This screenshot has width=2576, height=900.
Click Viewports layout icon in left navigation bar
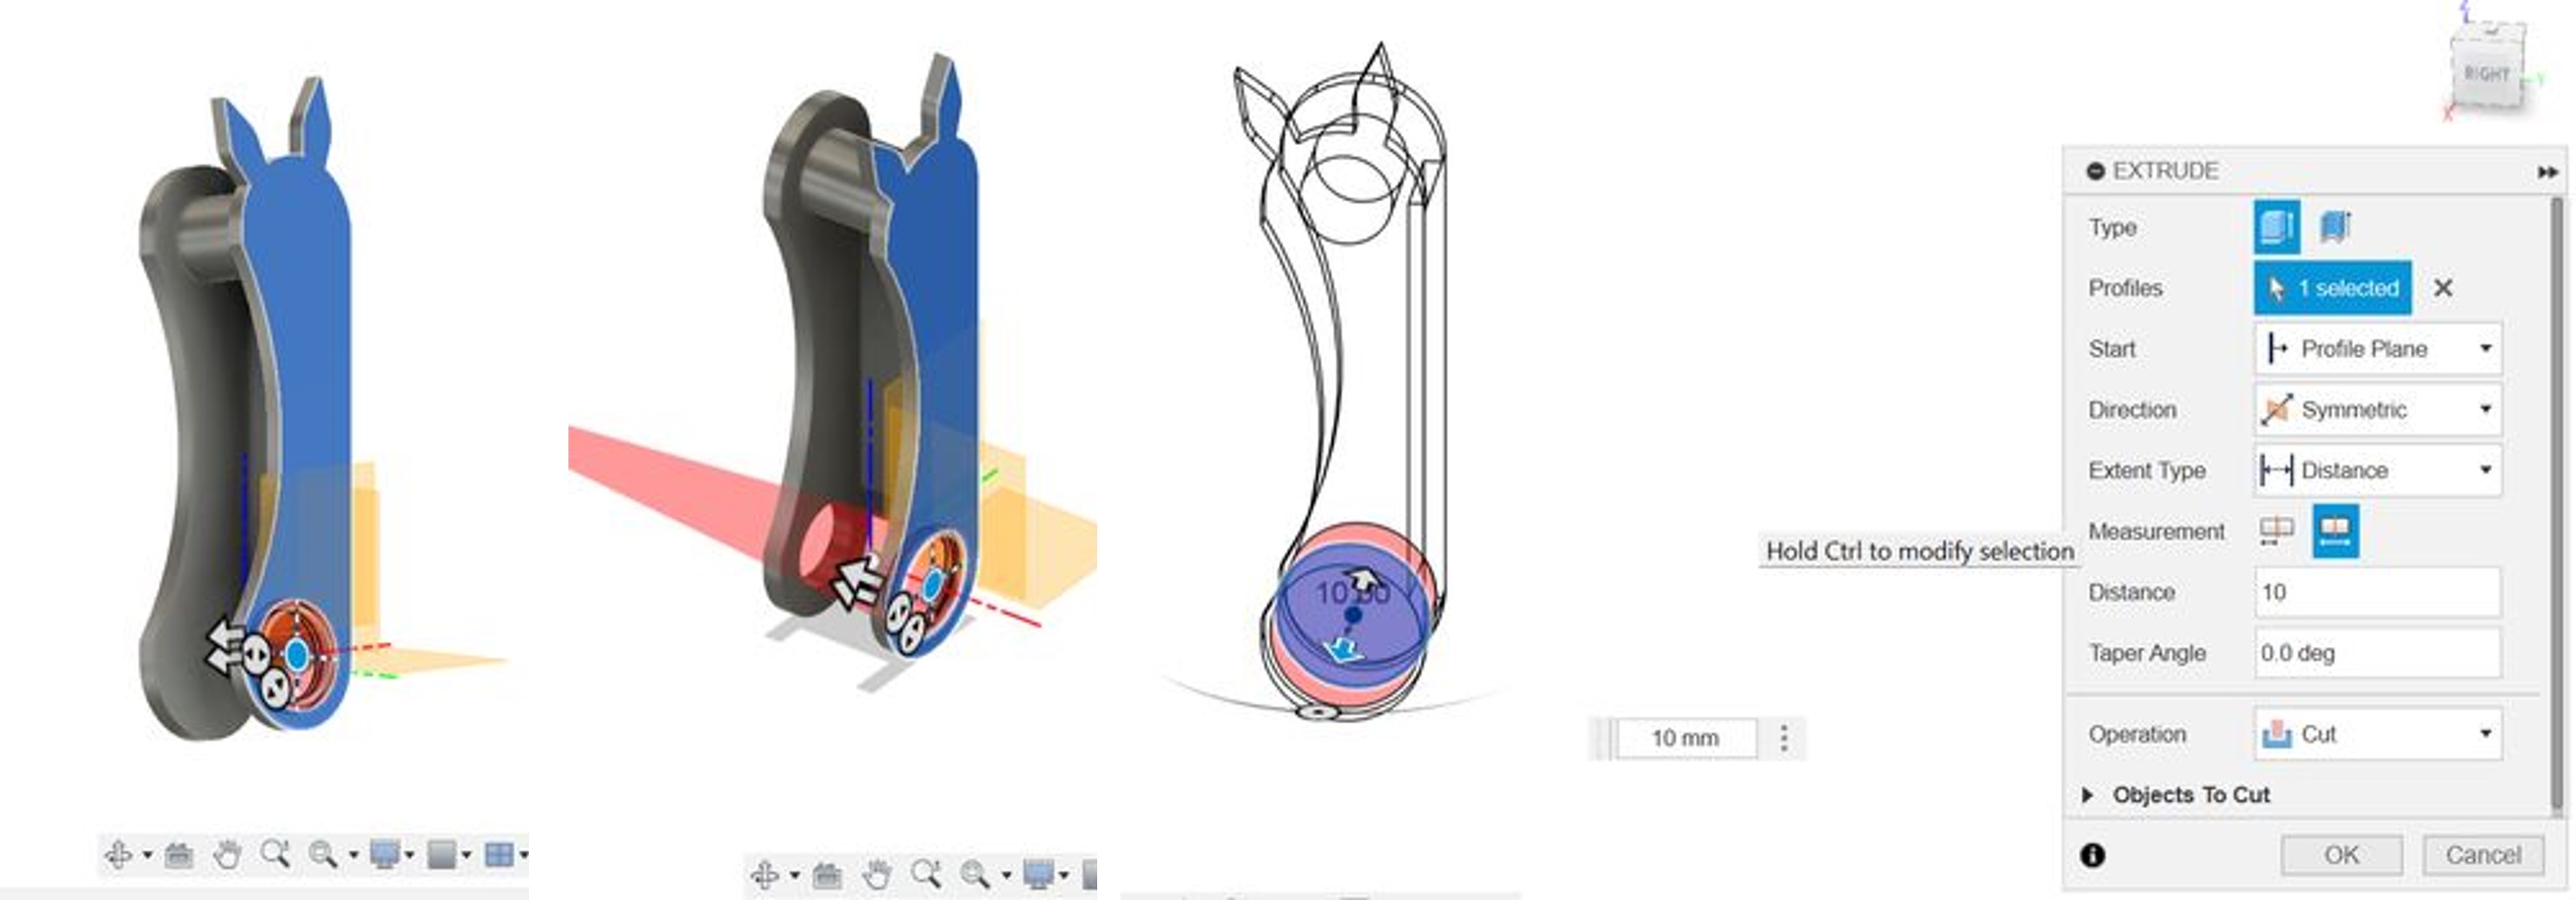coord(498,855)
